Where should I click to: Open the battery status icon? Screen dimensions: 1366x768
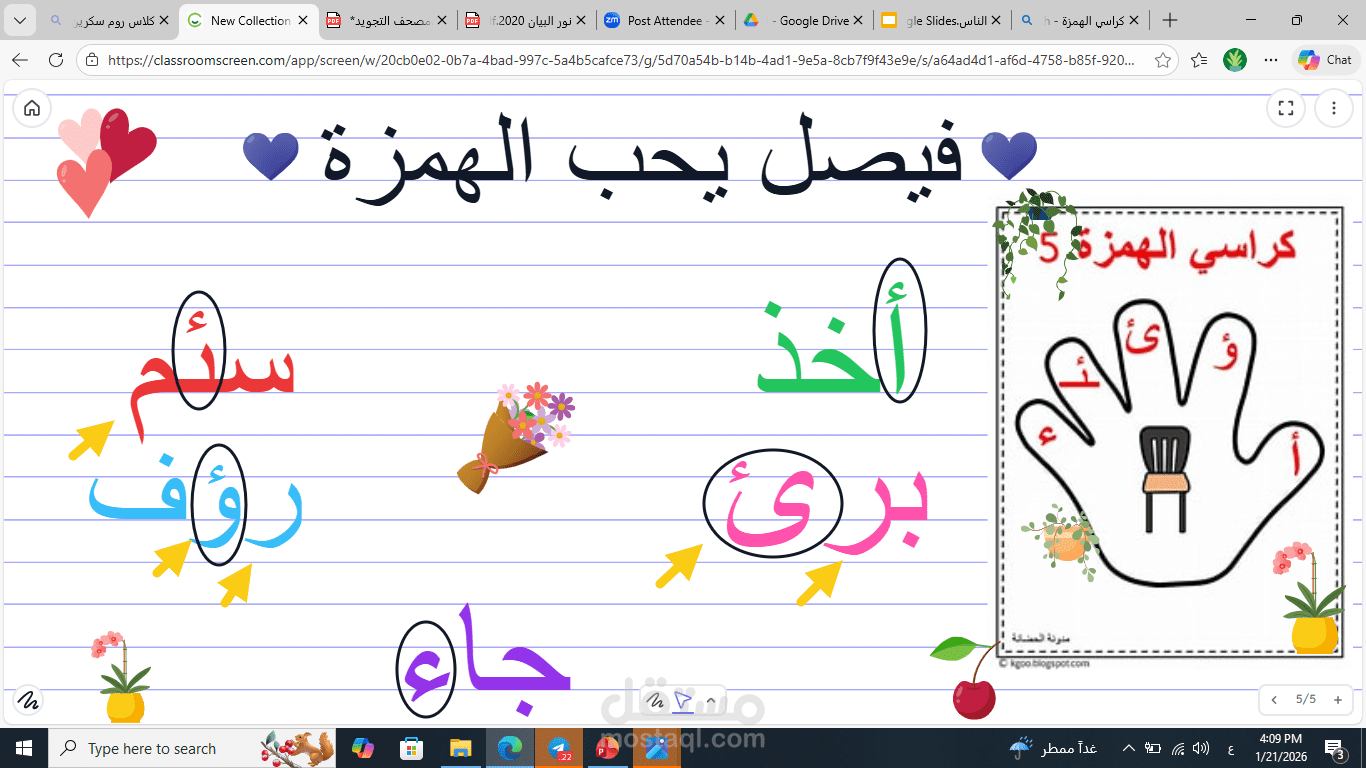coord(1153,748)
